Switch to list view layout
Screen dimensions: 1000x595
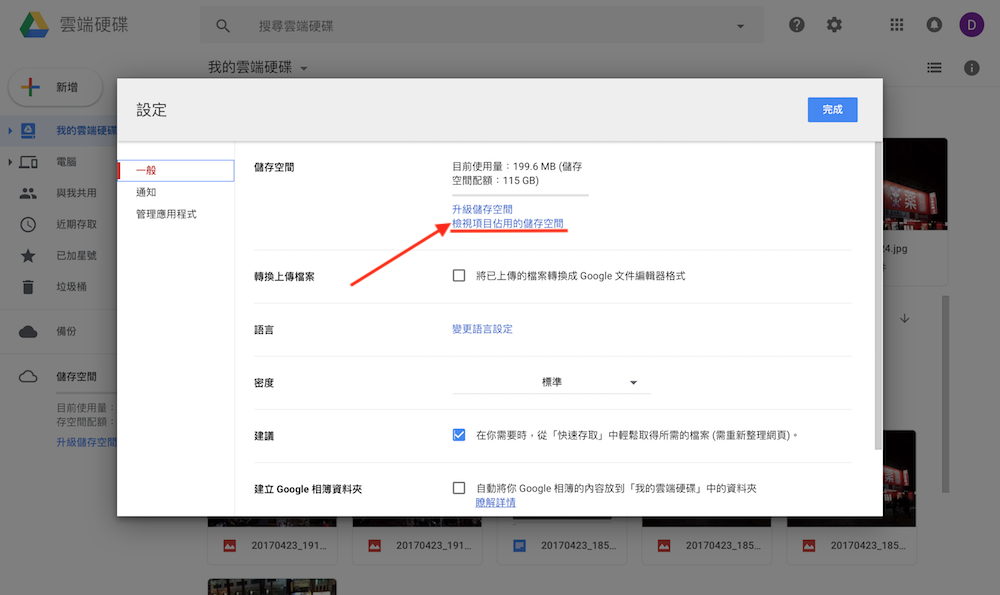pyautogui.click(x=934, y=67)
